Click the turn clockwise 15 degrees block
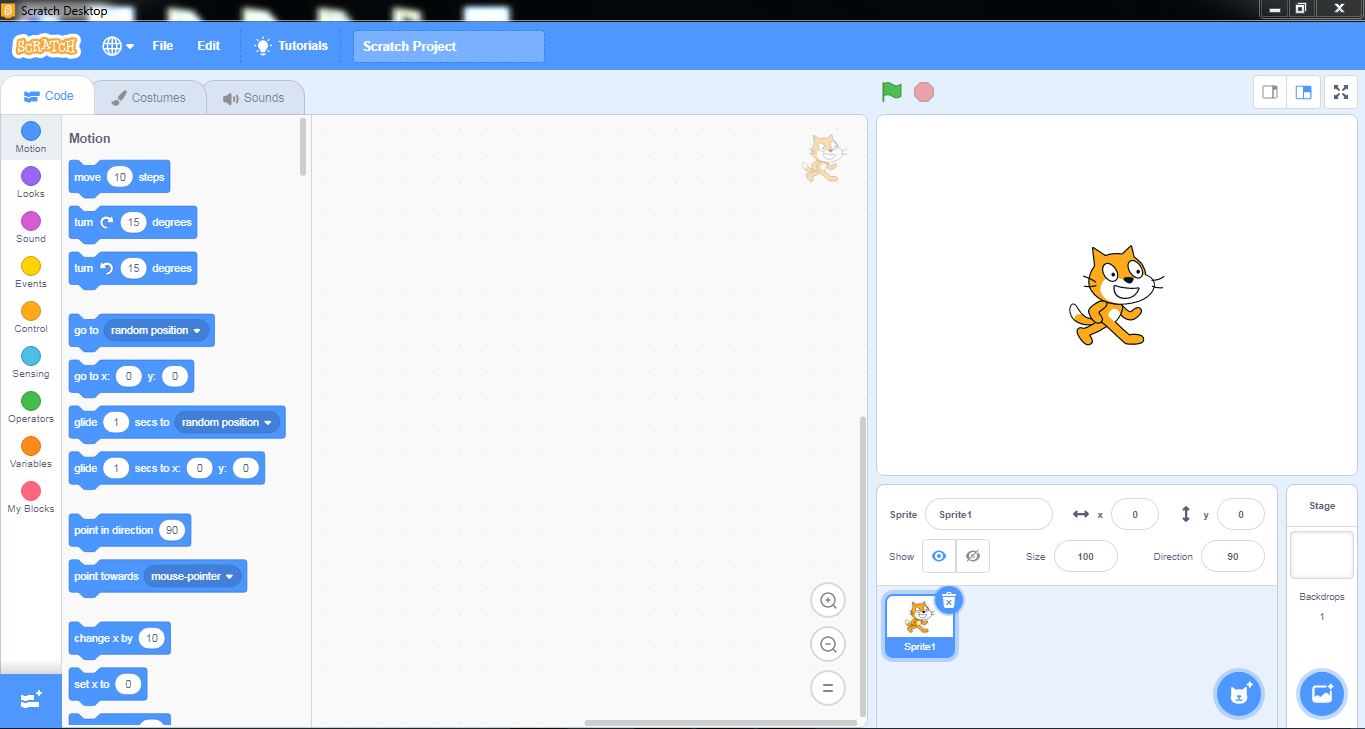This screenshot has height=729, width=1365. pos(132,222)
